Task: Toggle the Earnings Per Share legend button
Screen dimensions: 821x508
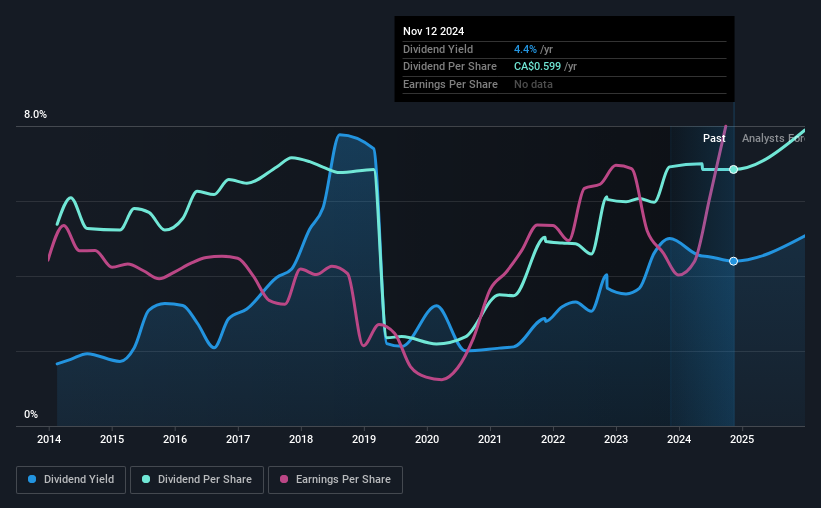Action: [x=335, y=480]
